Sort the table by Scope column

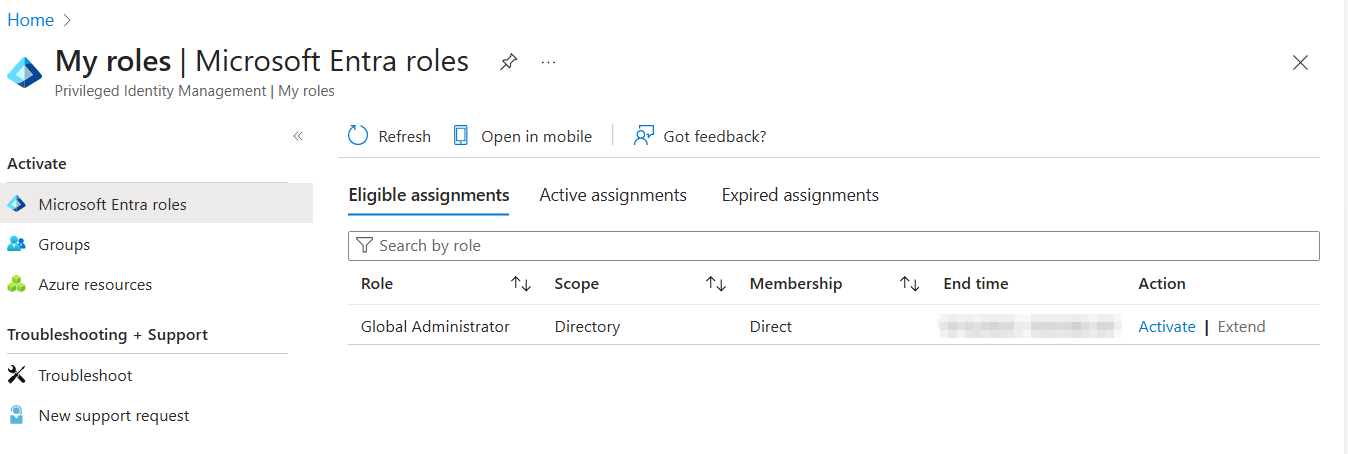[716, 284]
